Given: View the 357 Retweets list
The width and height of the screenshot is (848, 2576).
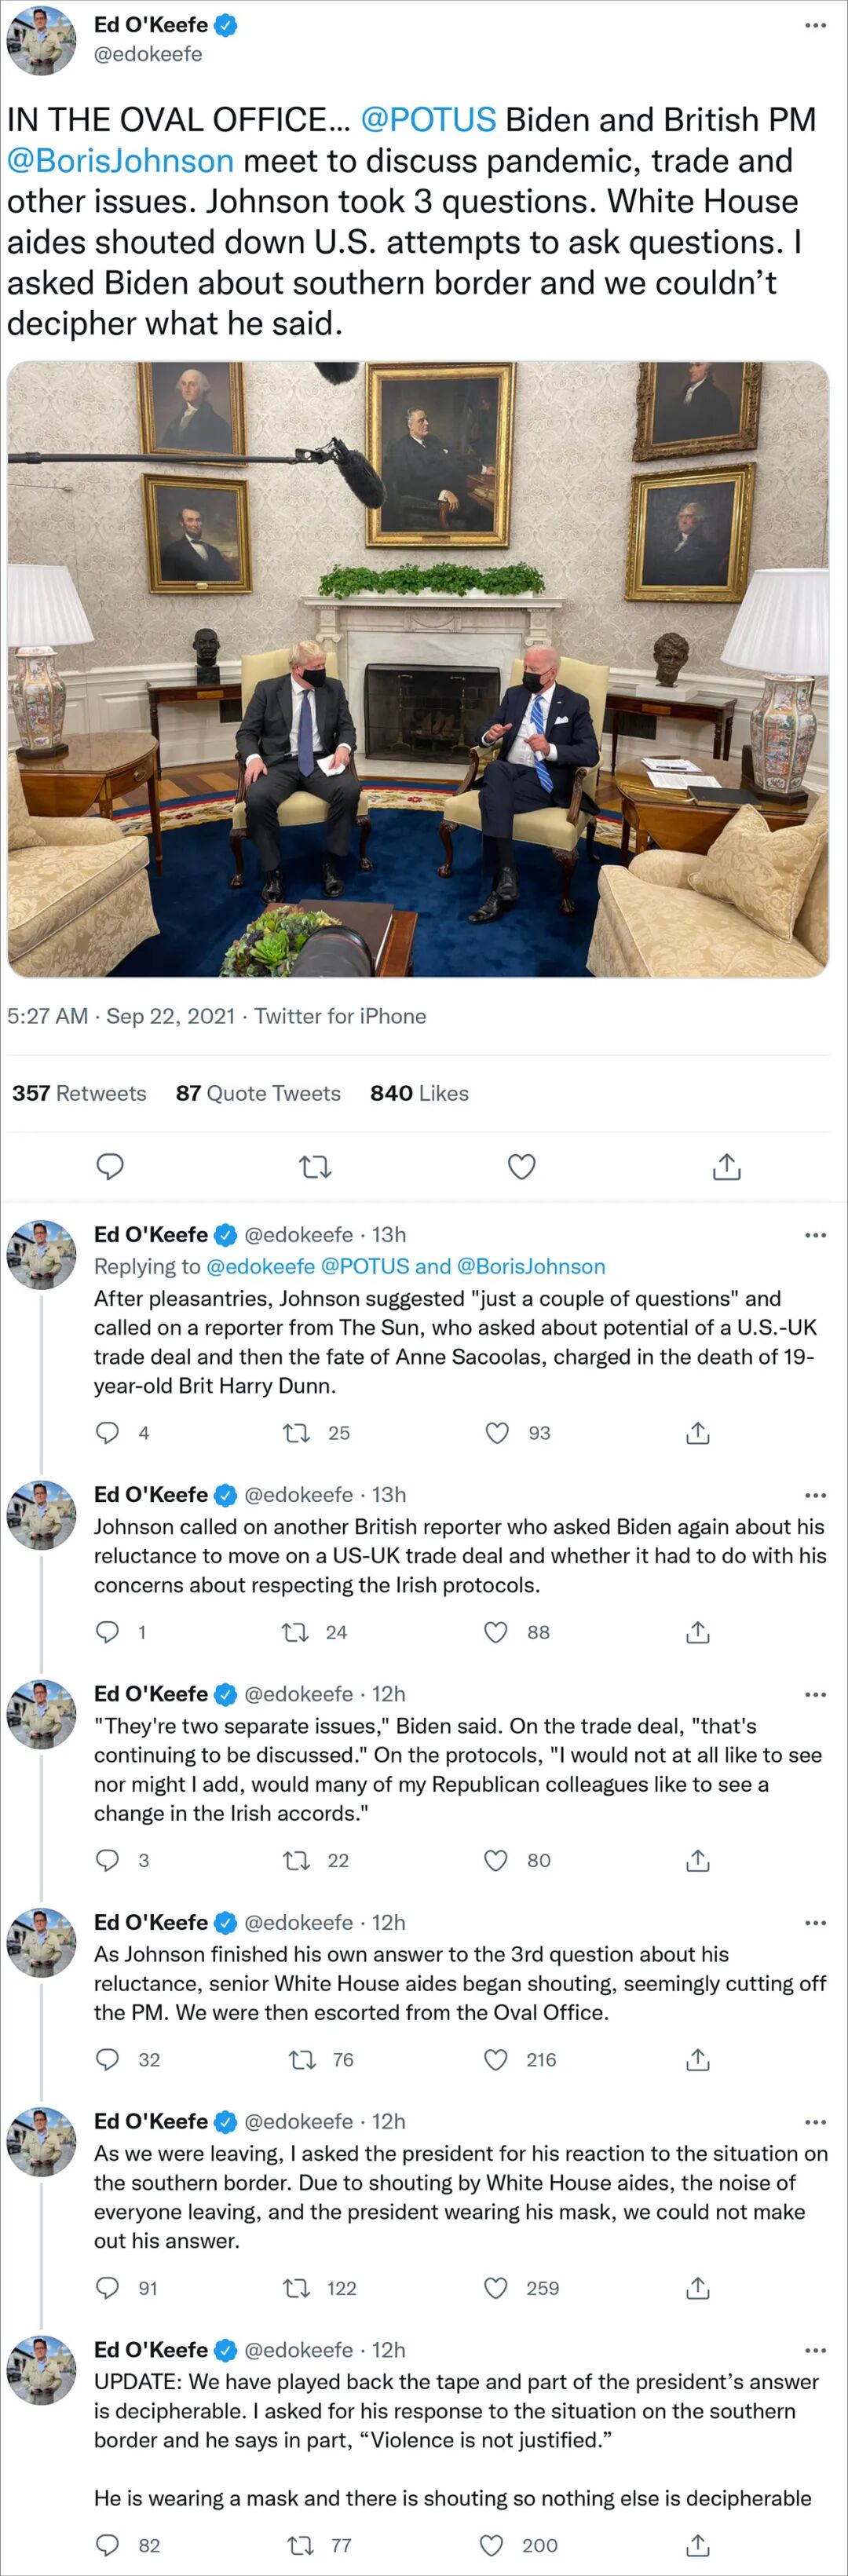Looking at the screenshot, I should tap(79, 1093).
